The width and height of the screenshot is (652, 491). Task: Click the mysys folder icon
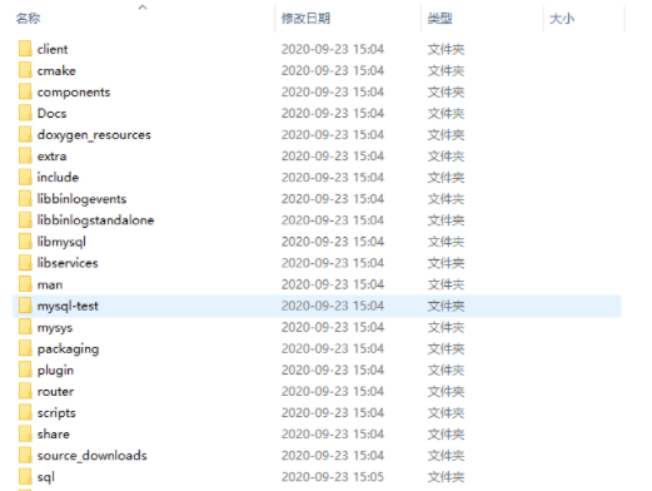coord(25,327)
